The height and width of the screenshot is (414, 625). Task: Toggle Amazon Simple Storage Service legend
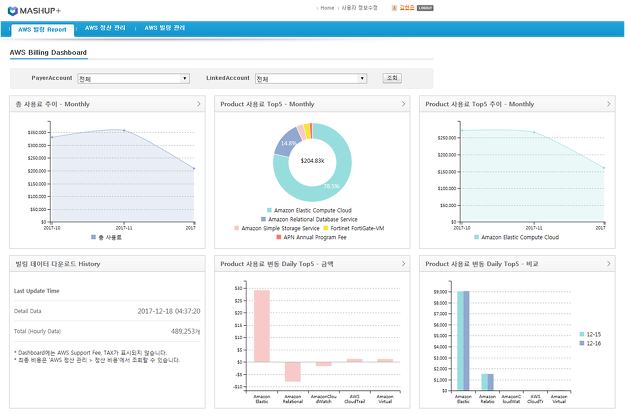277,228
